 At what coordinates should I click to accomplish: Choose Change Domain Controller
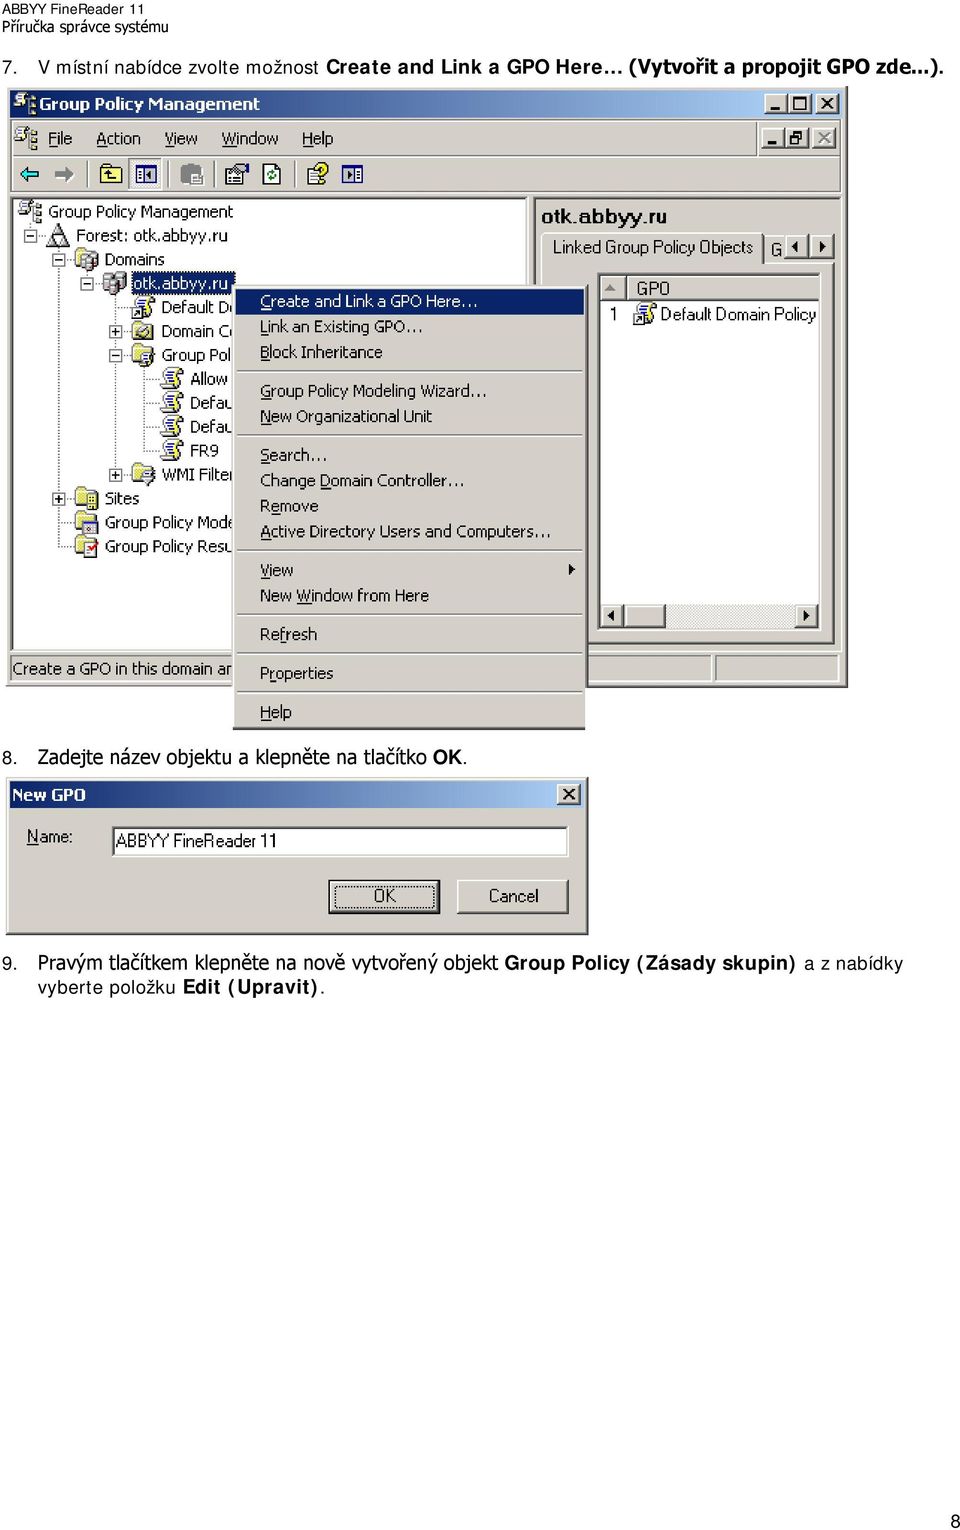[x=409, y=481]
